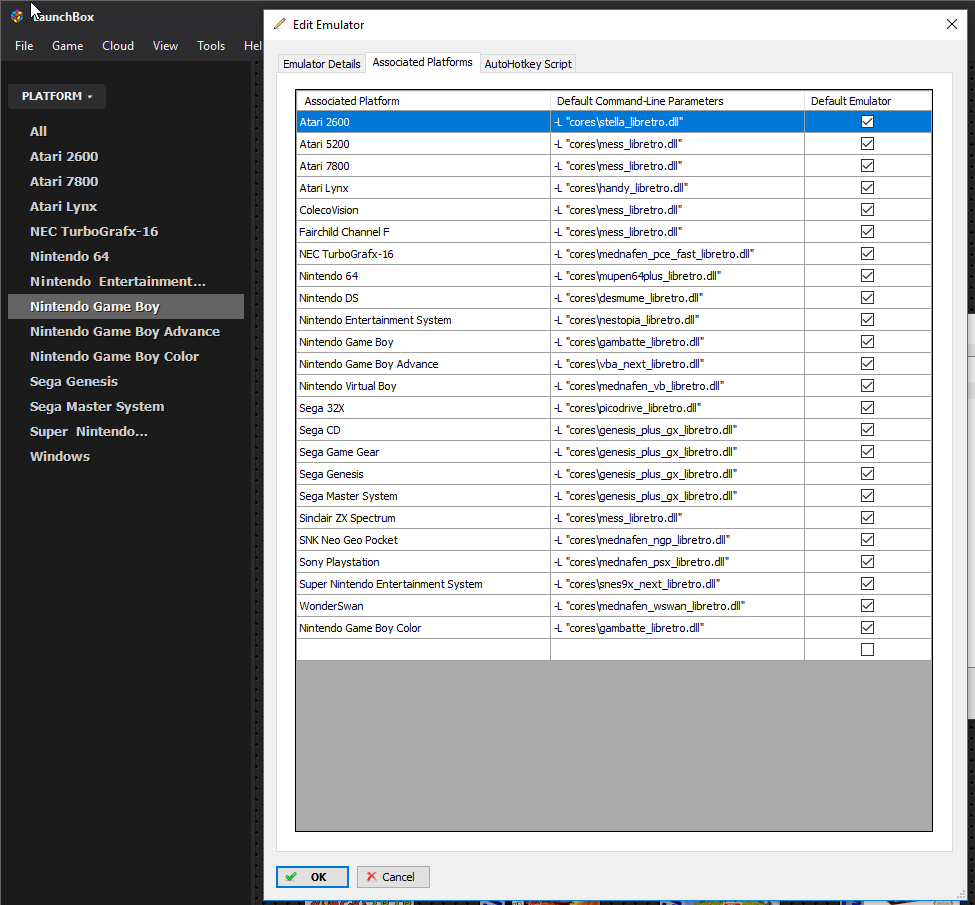Uncheck Default Emulator for Atari 5200
This screenshot has height=905, width=975.
click(x=867, y=144)
